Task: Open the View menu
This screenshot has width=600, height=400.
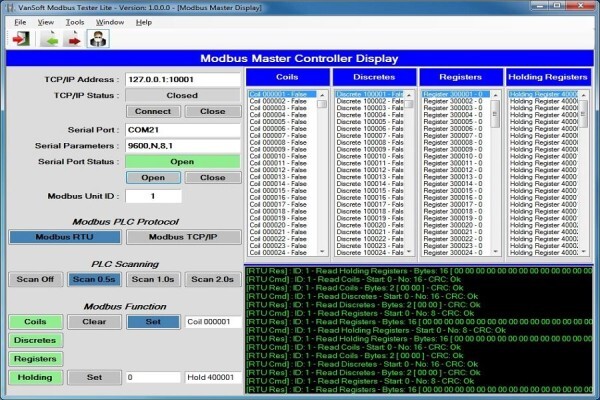Action: pyautogui.click(x=46, y=22)
